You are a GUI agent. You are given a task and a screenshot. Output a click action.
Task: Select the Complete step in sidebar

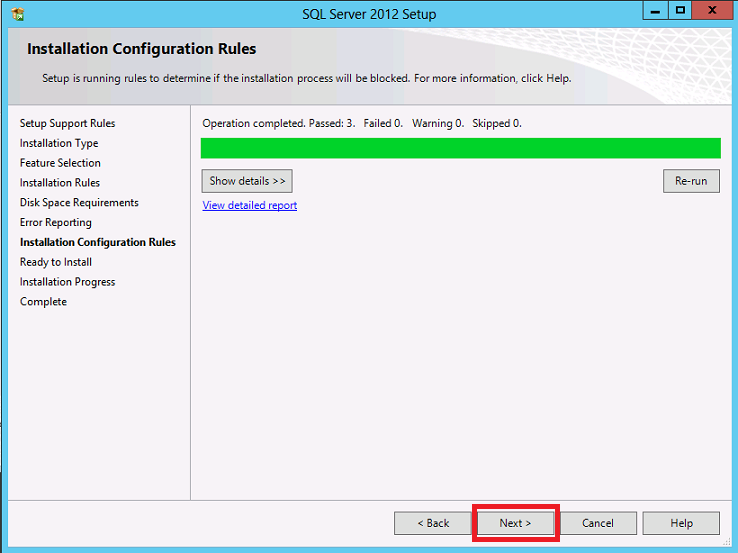pos(43,301)
